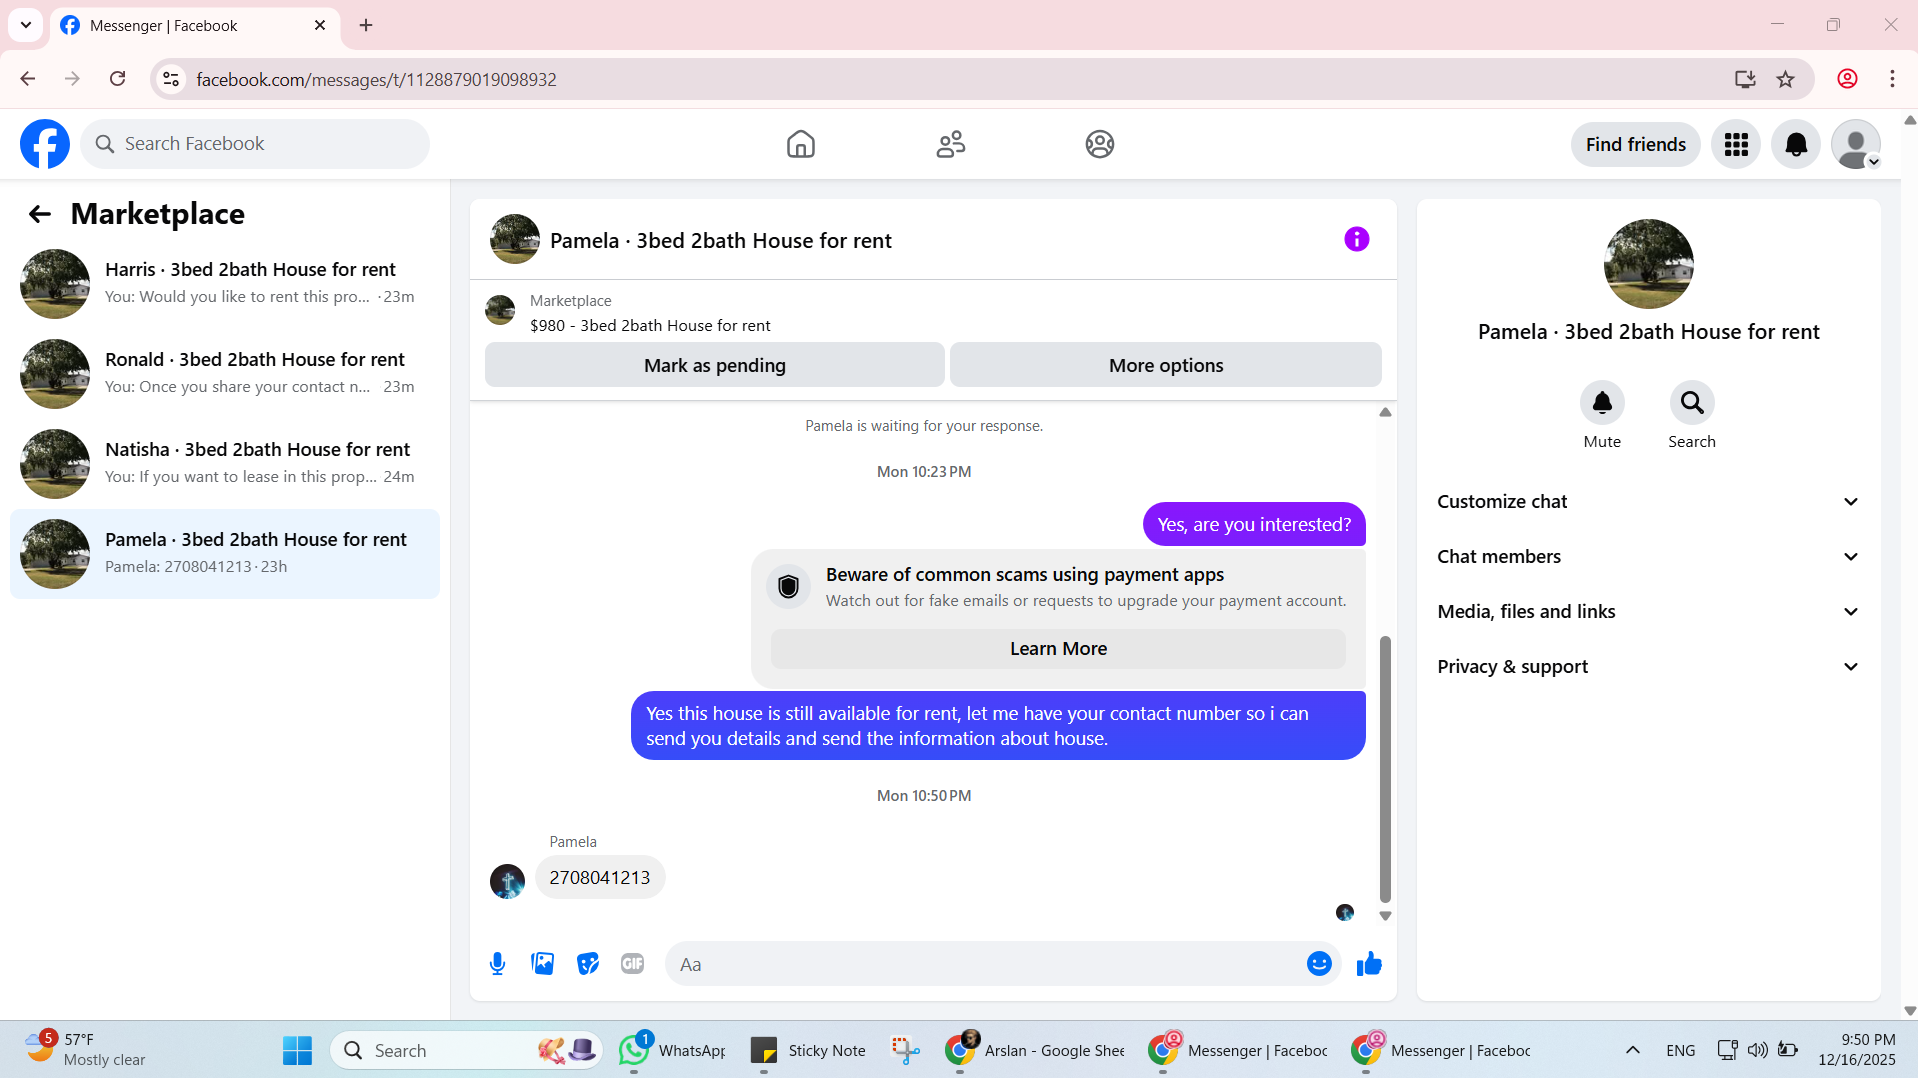Open the Chrome profile icon
1918x1078 pixels.
[1847, 79]
